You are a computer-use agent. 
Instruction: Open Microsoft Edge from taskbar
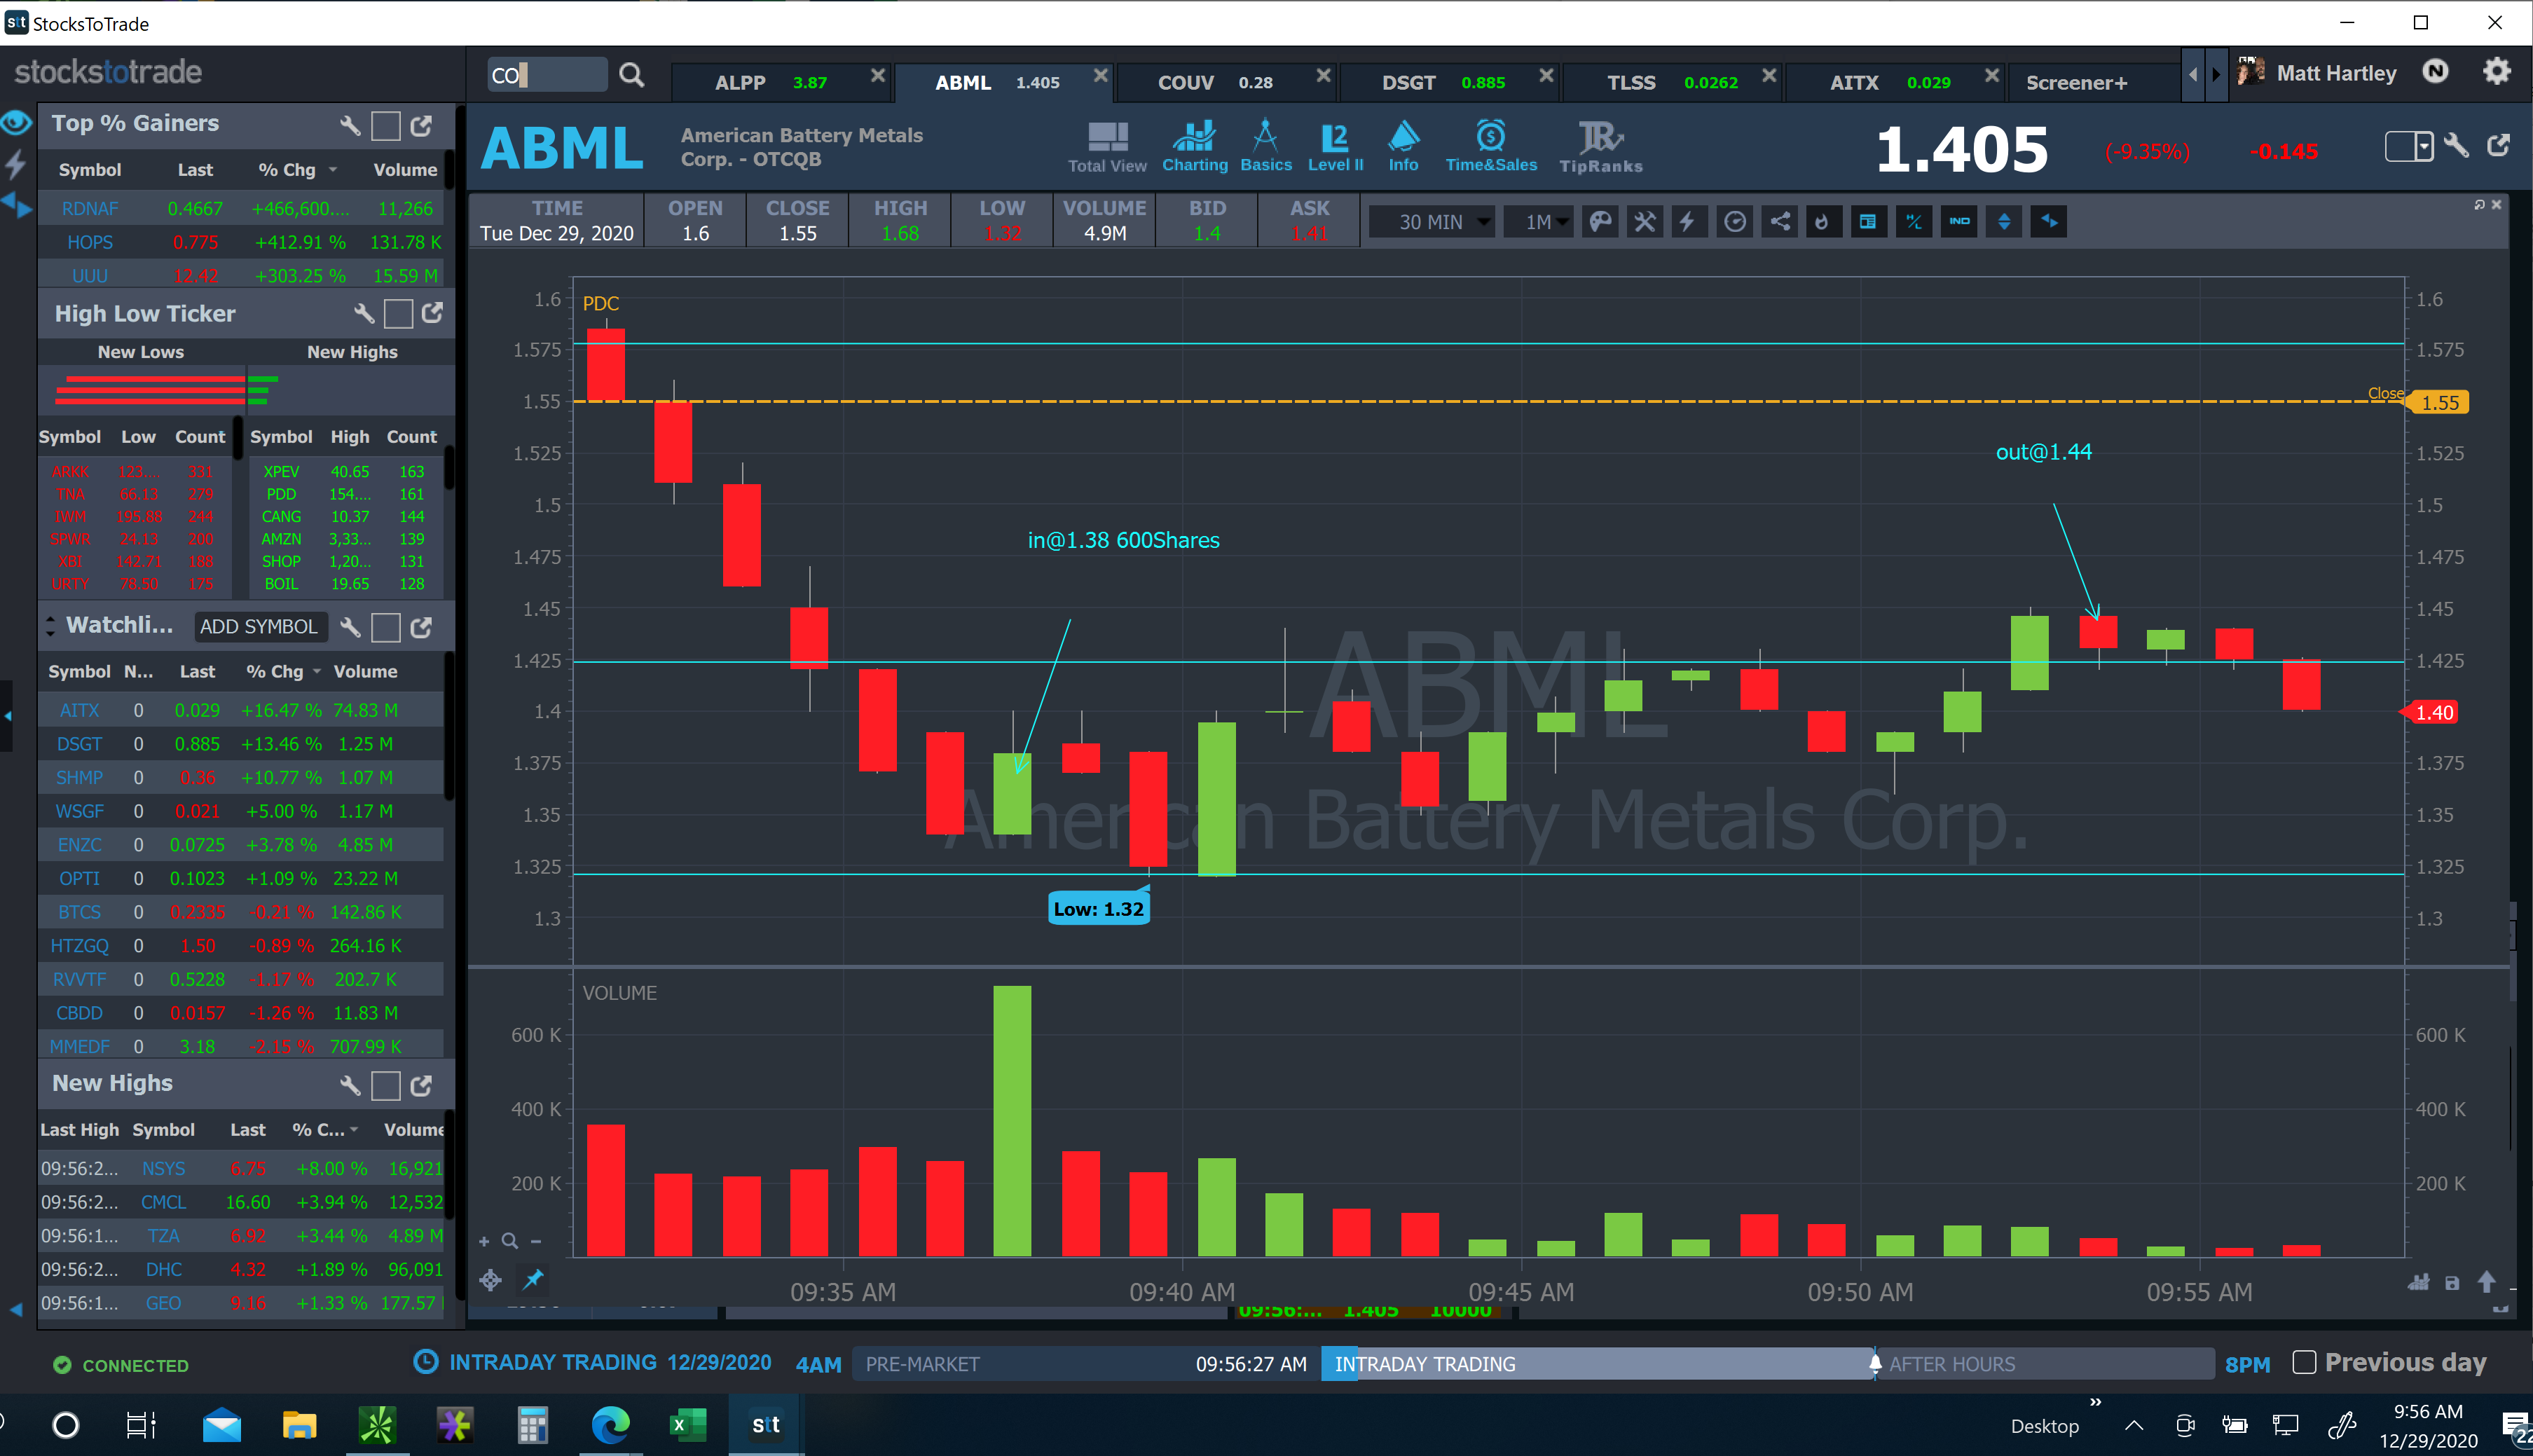[x=610, y=1424]
